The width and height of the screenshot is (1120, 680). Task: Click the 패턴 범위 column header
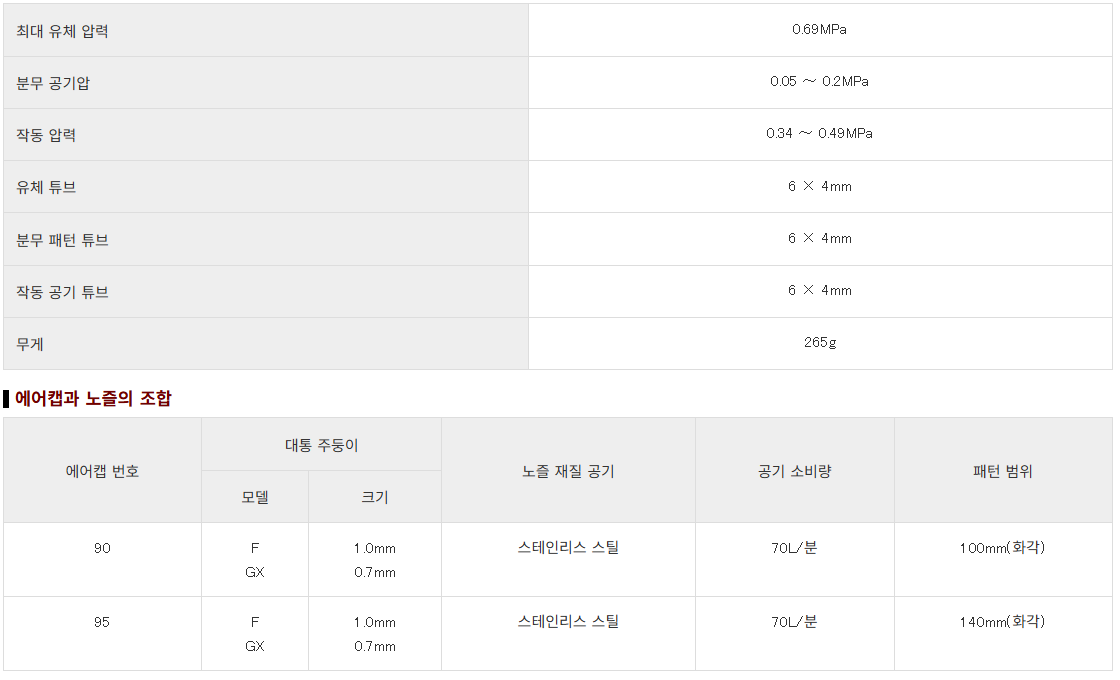(x=1002, y=471)
